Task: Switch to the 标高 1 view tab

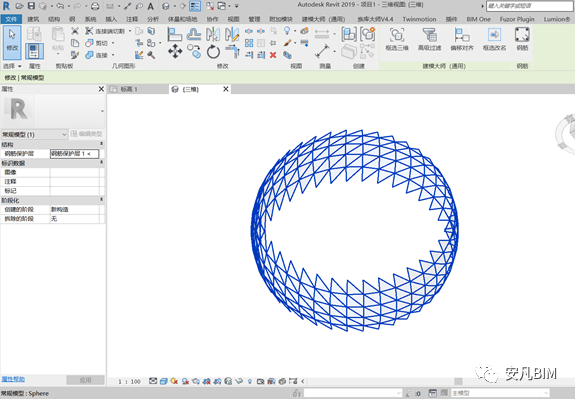Action: 129,89
